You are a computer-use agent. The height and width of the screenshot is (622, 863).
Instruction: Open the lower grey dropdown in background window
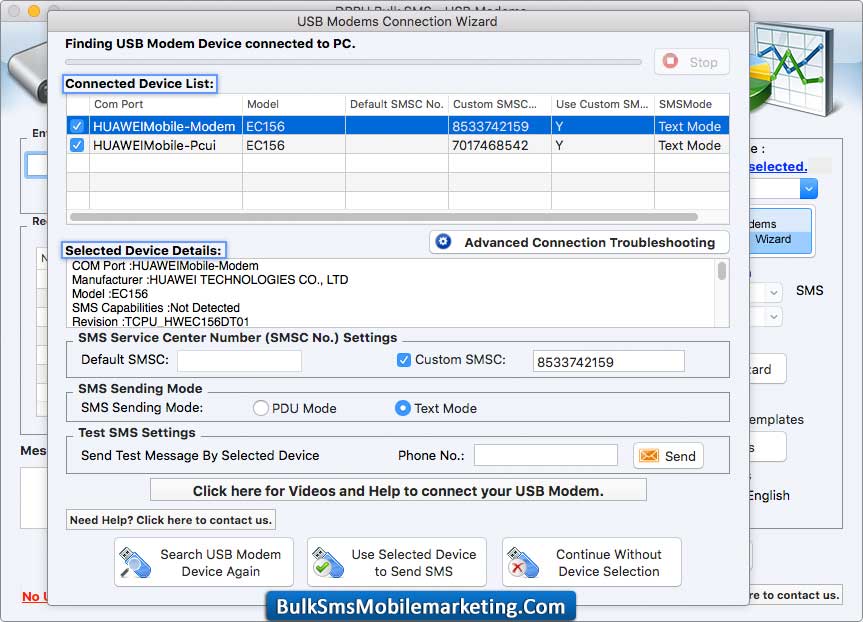coord(773,317)
